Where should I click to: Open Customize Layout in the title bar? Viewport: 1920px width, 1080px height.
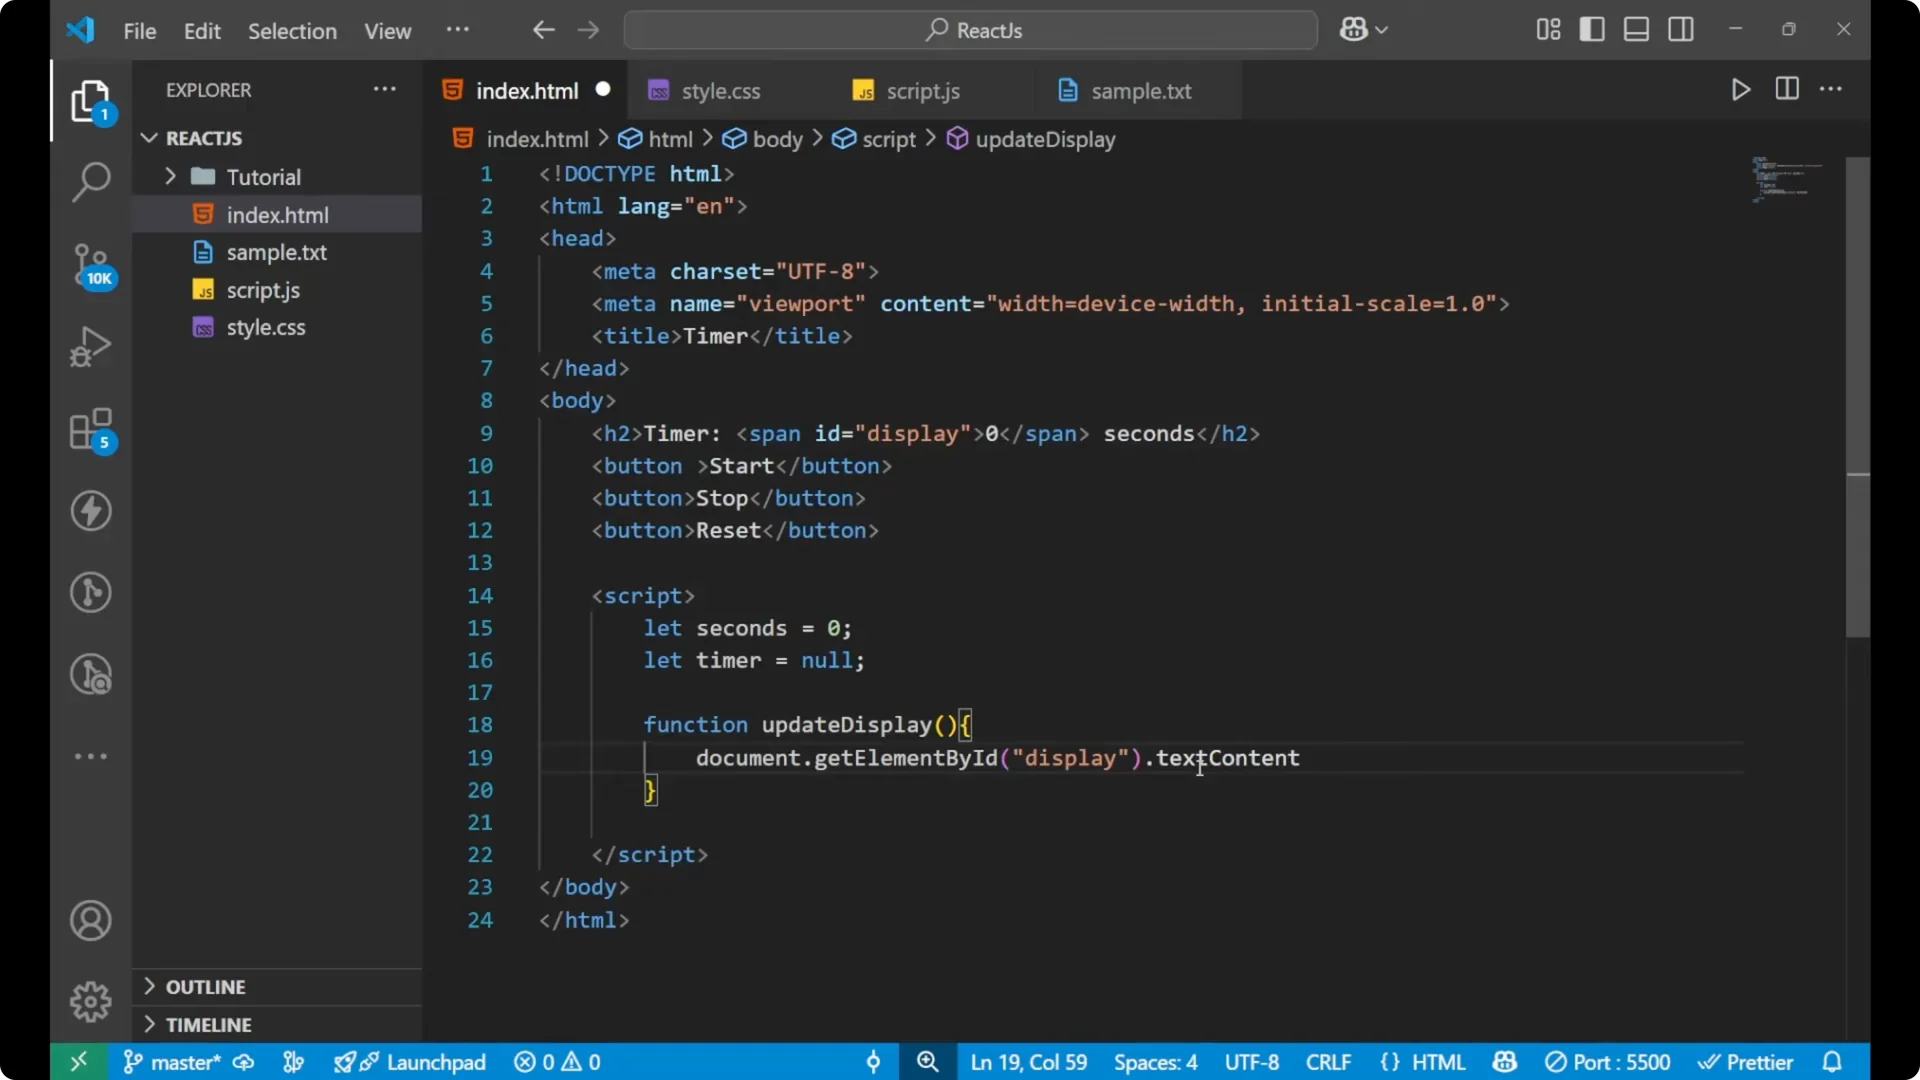point(1547,29)
